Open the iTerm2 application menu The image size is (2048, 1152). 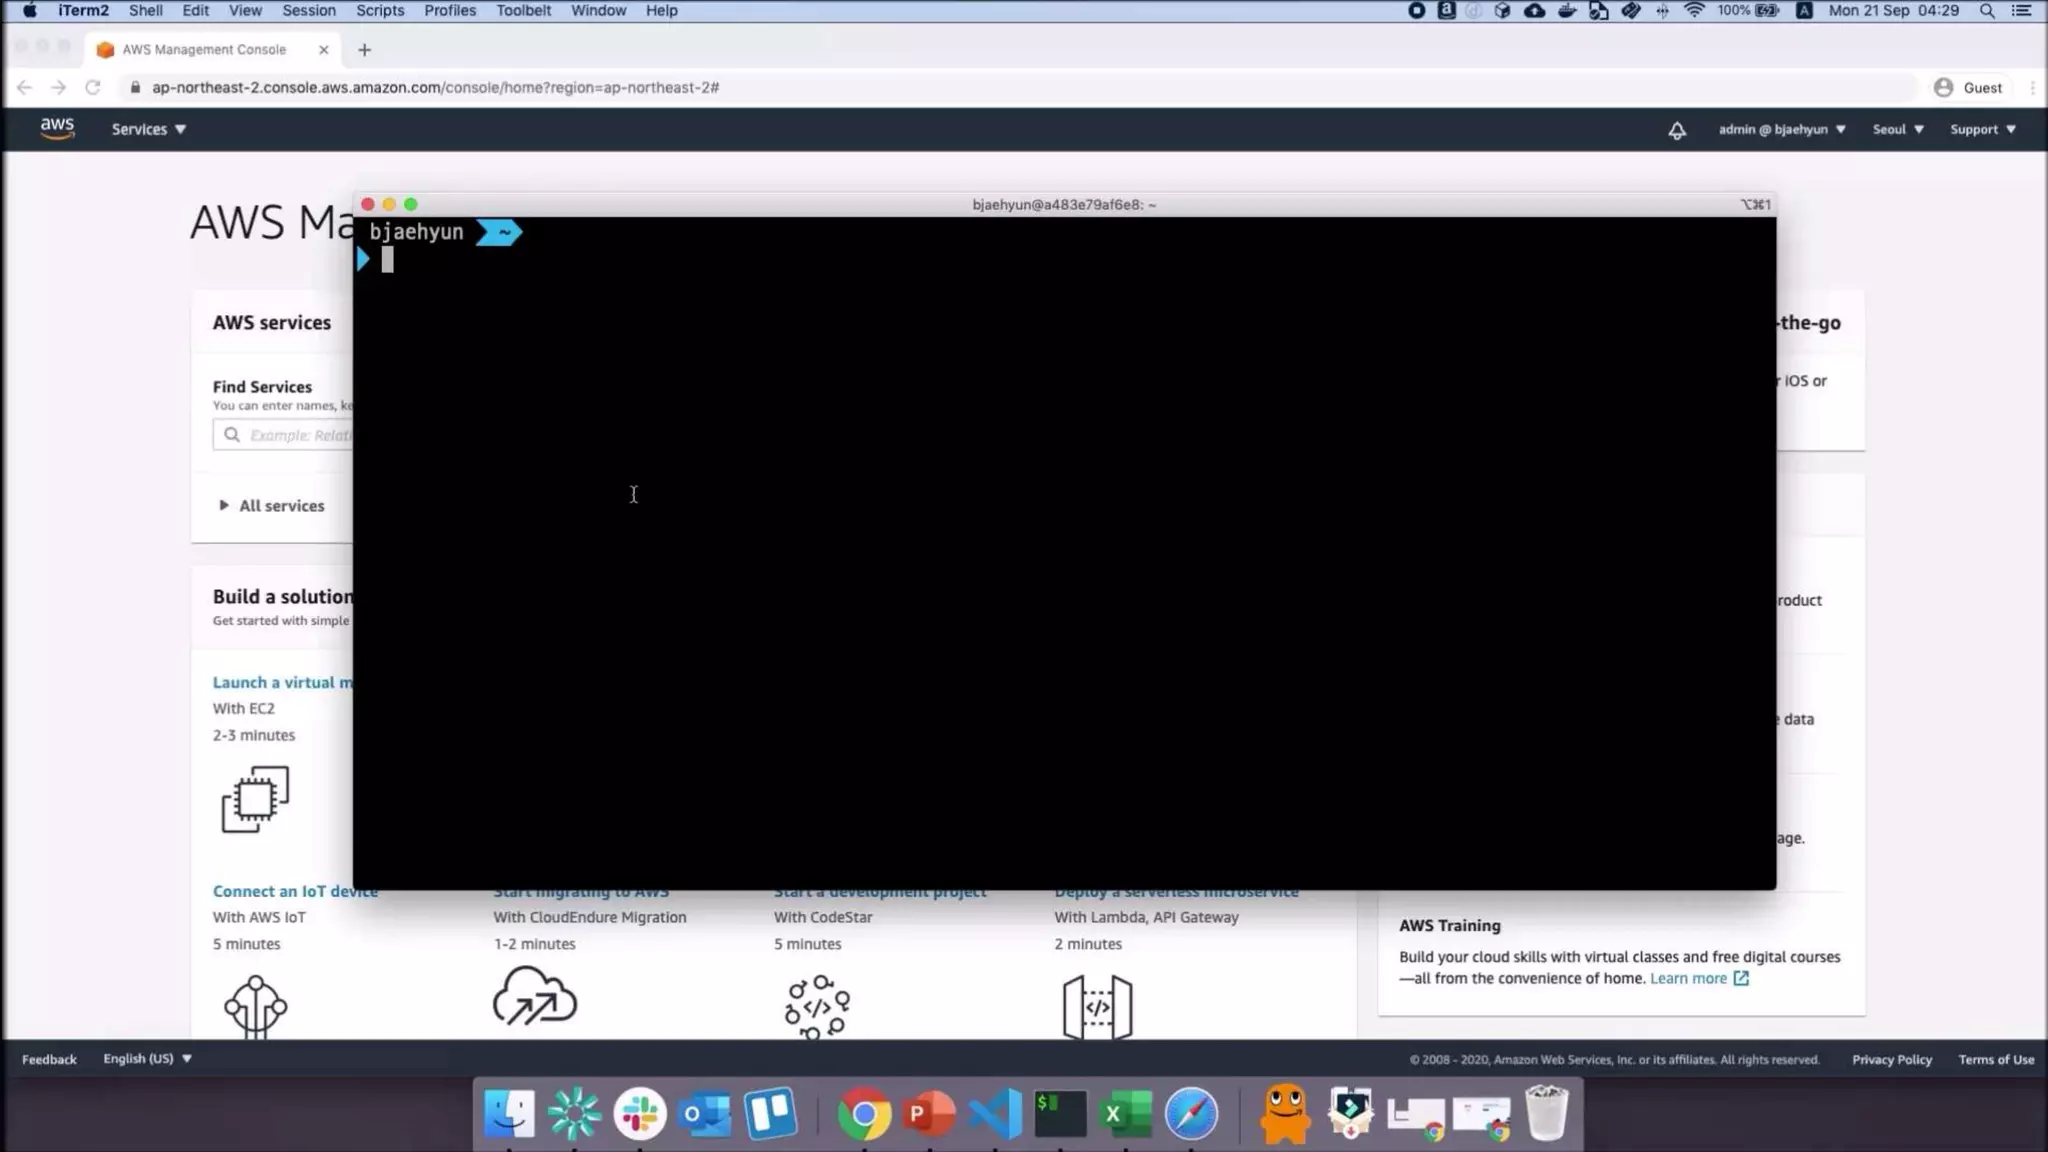83,11
